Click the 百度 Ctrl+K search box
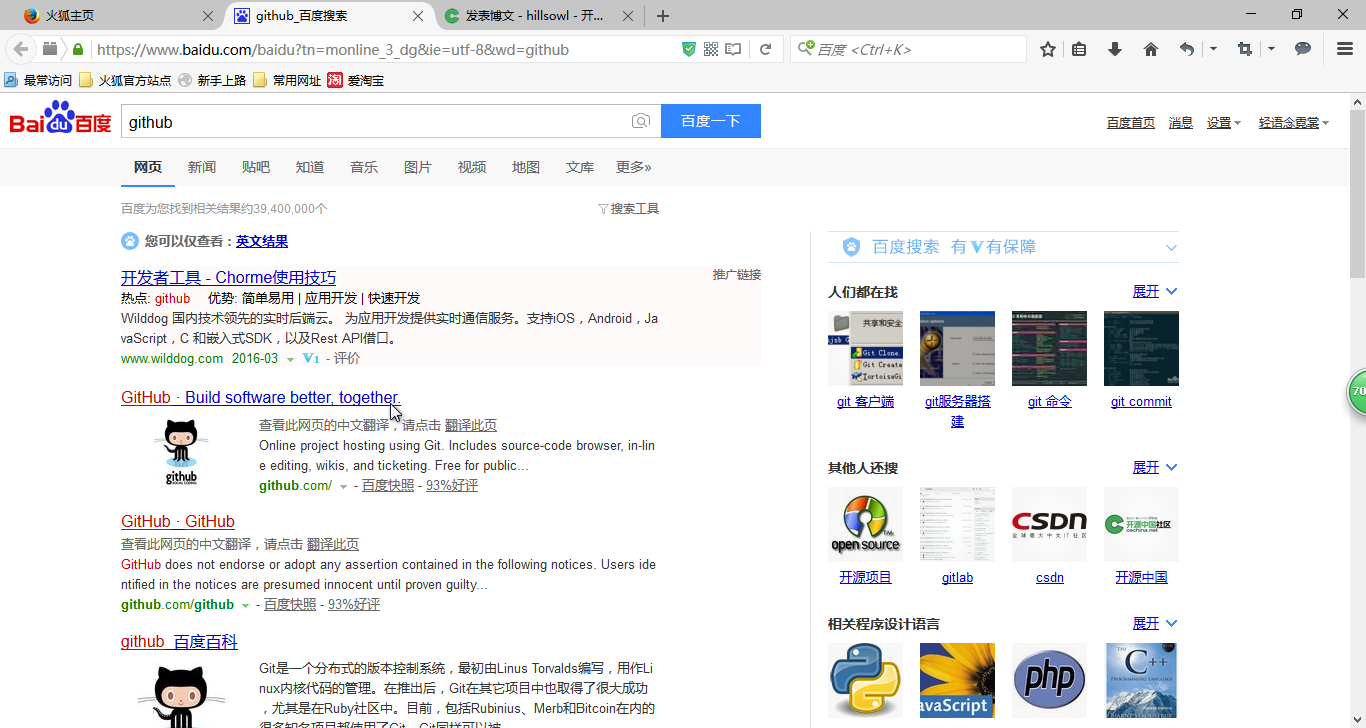The image size is (1366, 728). click(x=908, y=49)
